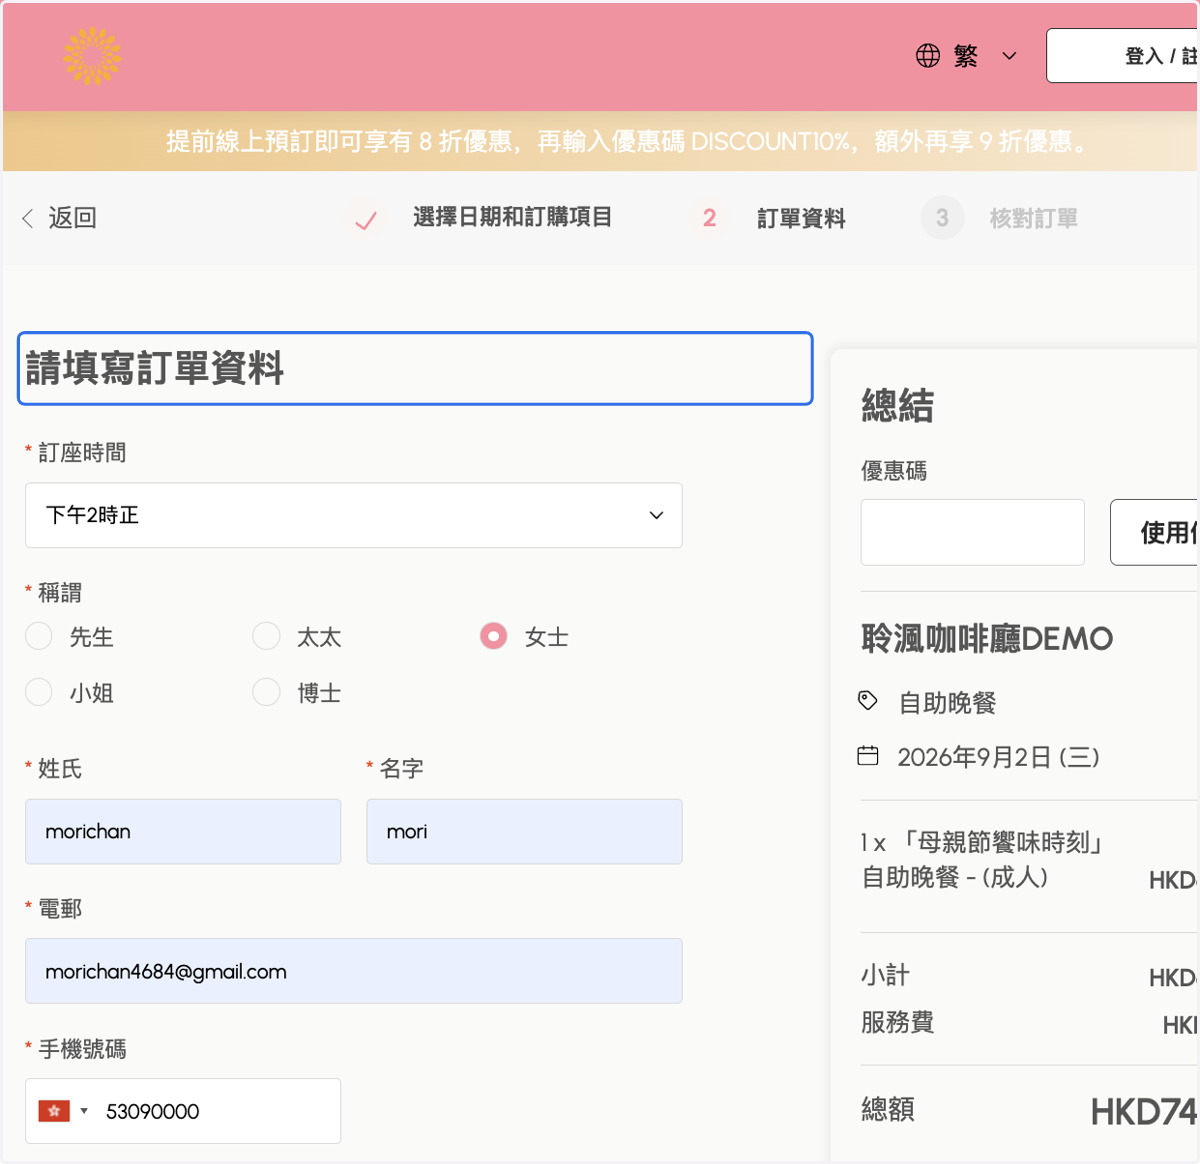Image resolution: width=1200 pixels, height=1164 pixels.
Task: Click the 優惠碼 promo code input field
Action: pyautogui.click(x=973, y=533)
